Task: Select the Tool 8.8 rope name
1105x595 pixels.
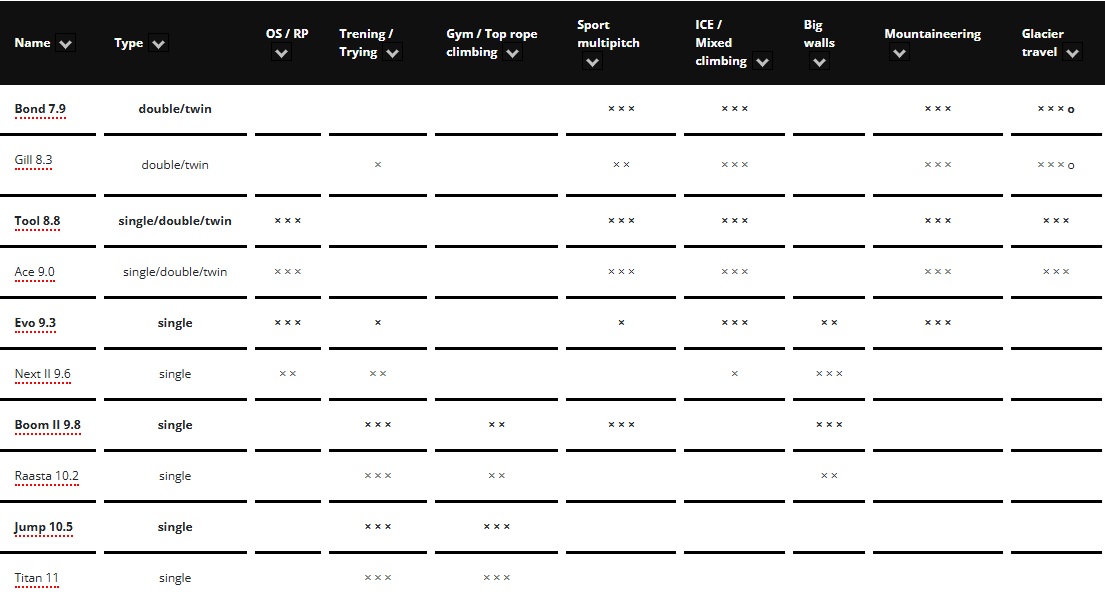Action: click(37, 221)
